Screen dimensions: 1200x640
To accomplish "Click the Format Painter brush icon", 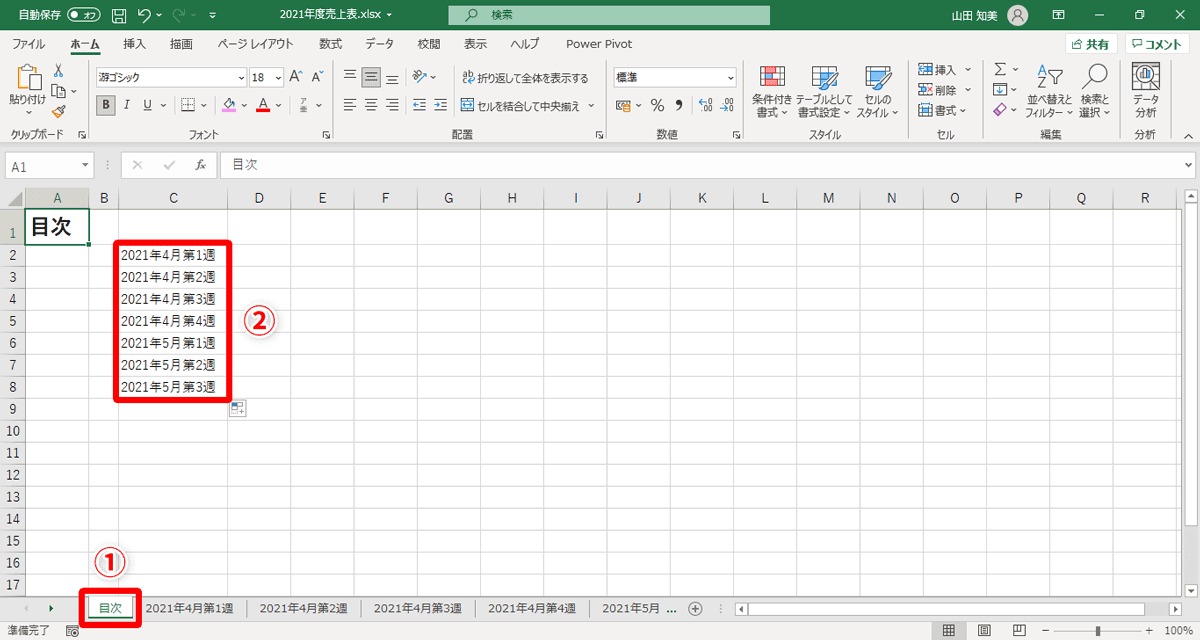I will 58,111.
